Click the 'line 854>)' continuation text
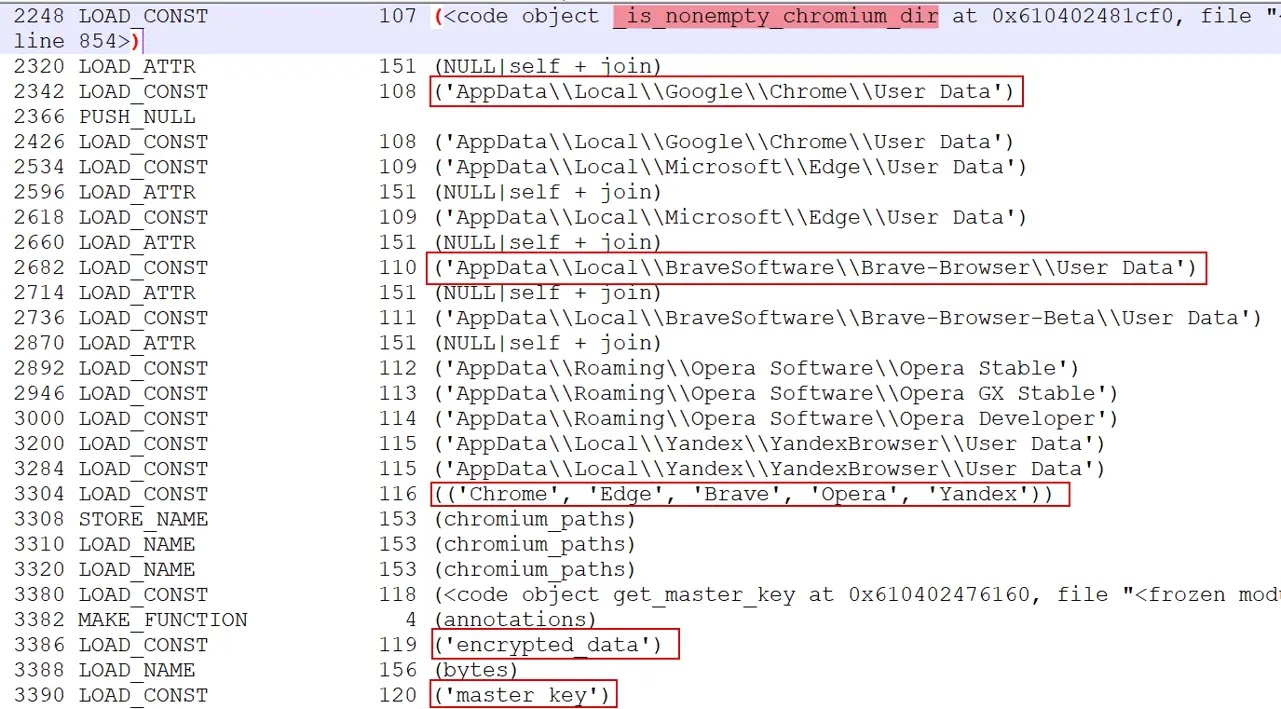 [78, 41]
